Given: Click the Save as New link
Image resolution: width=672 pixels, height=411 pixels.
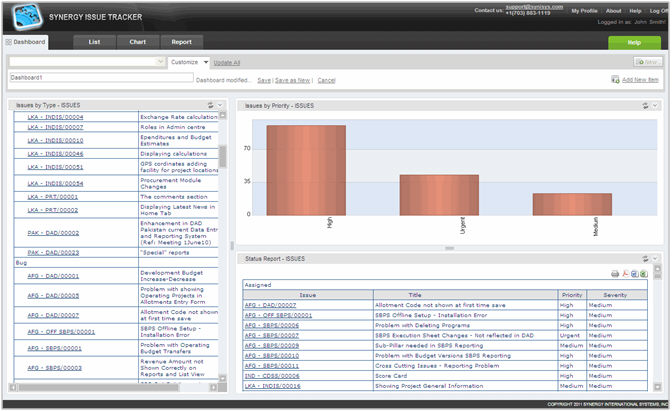Looking at the screenshot, I should tap(292, 80).
